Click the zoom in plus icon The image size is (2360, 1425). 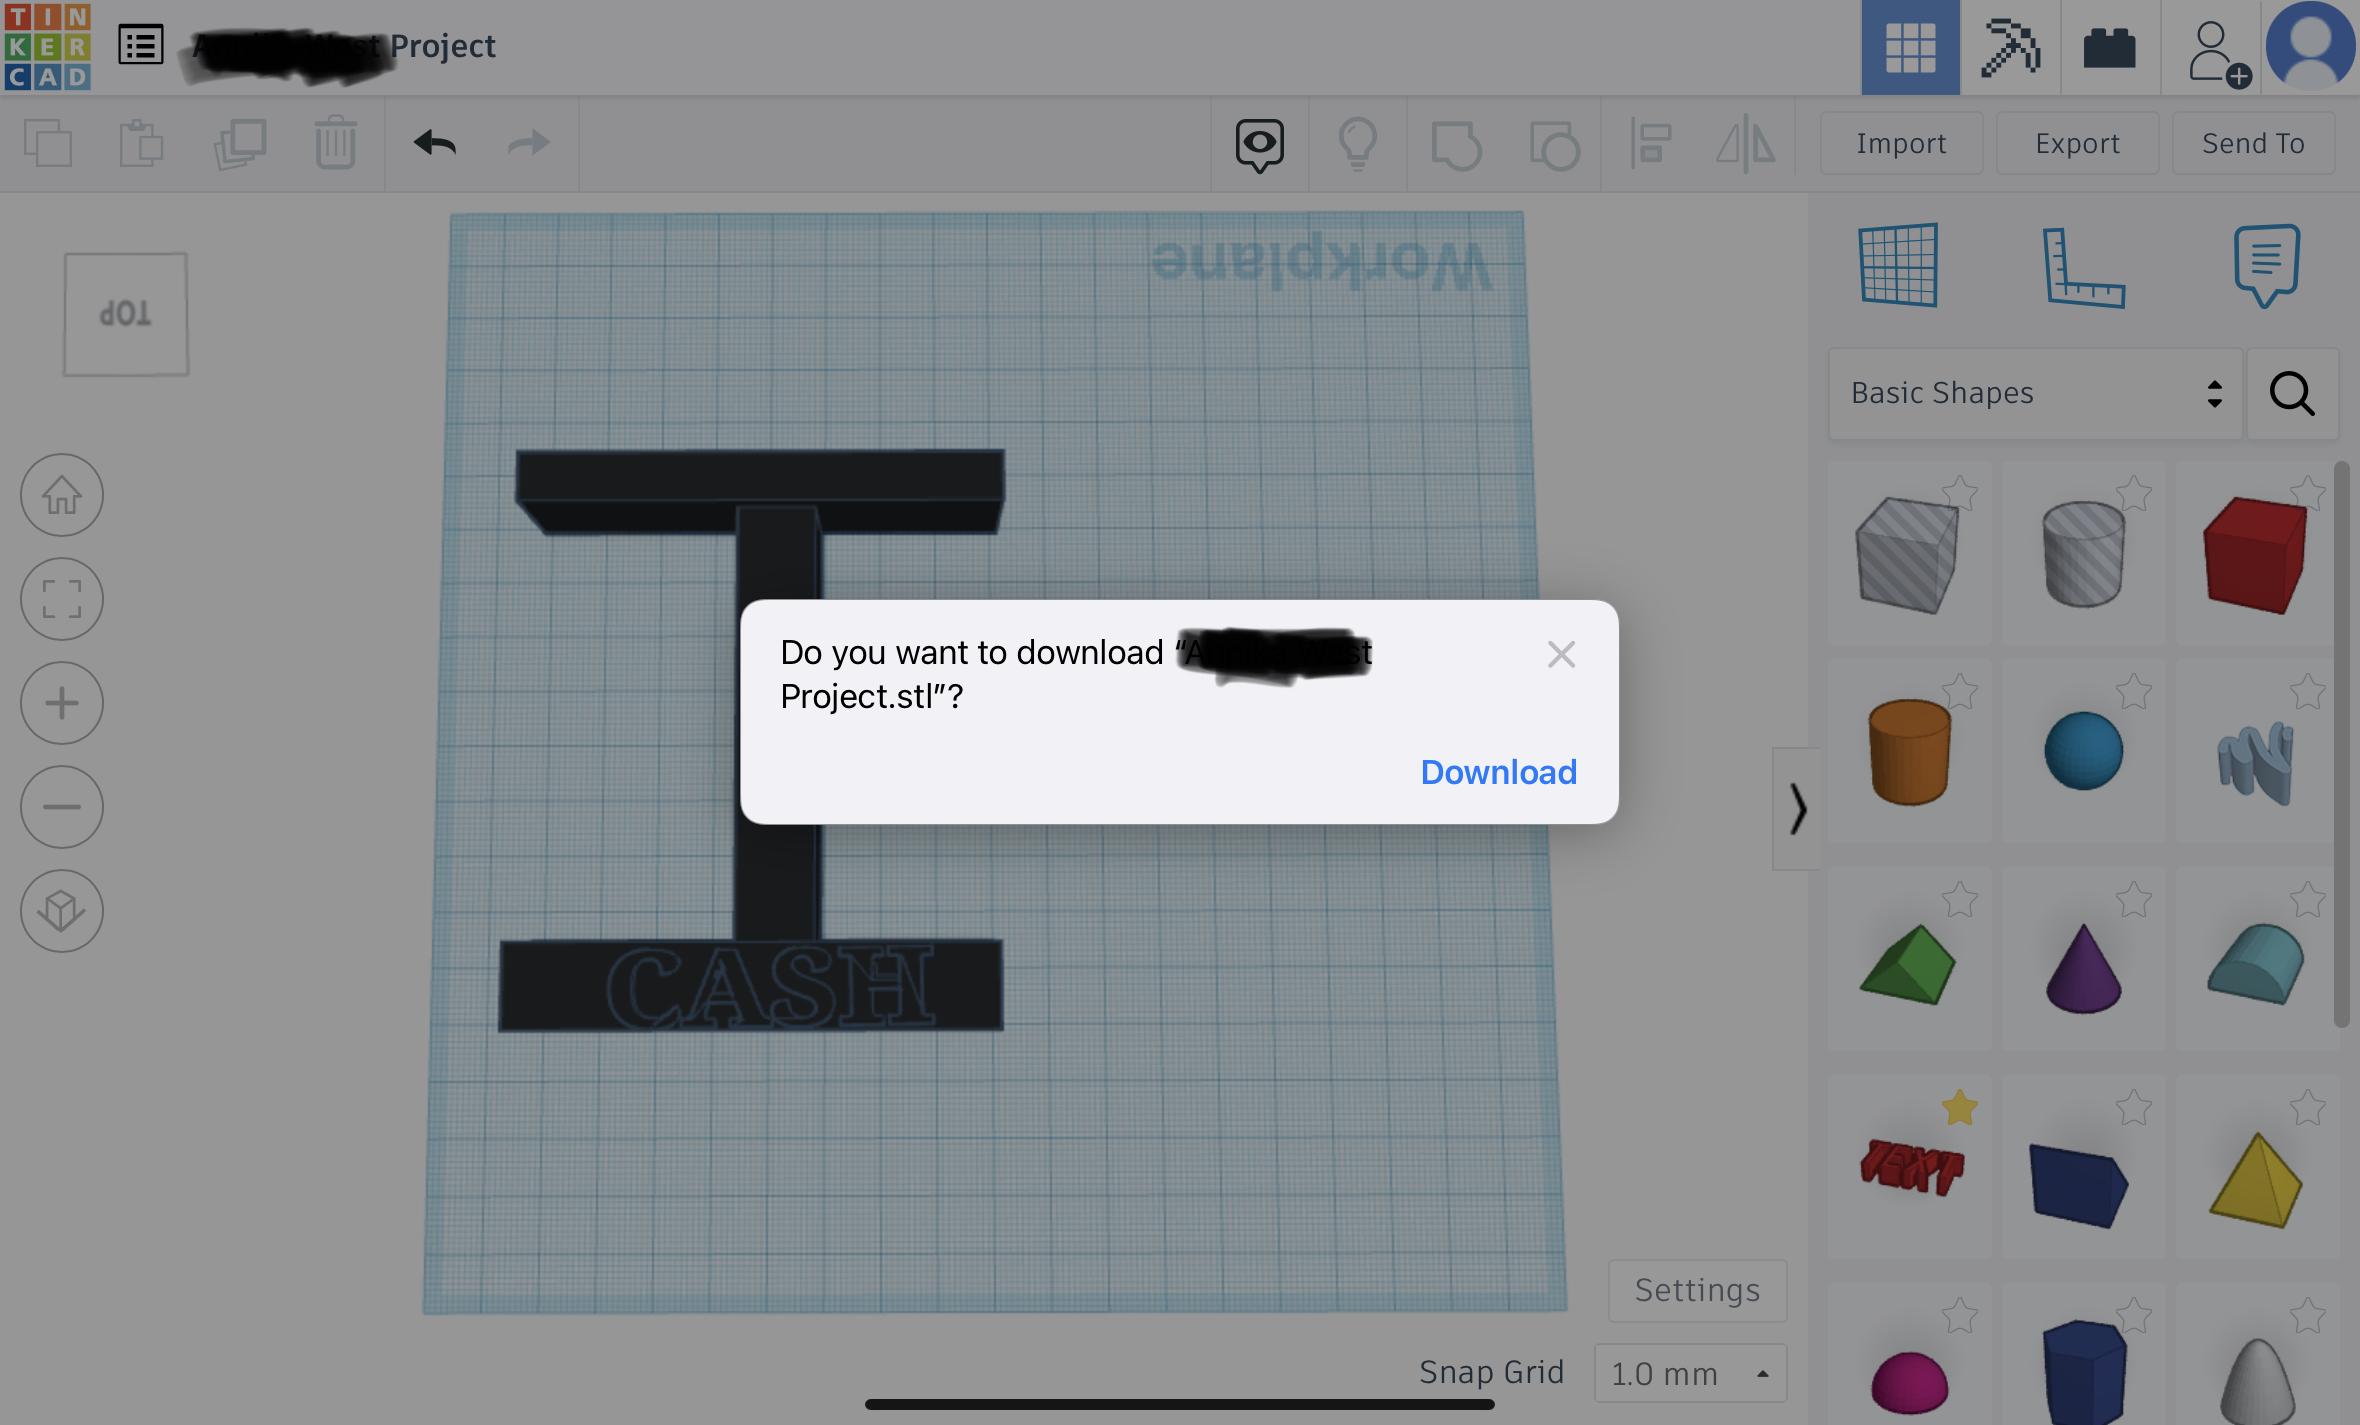[x=62, y=703]
